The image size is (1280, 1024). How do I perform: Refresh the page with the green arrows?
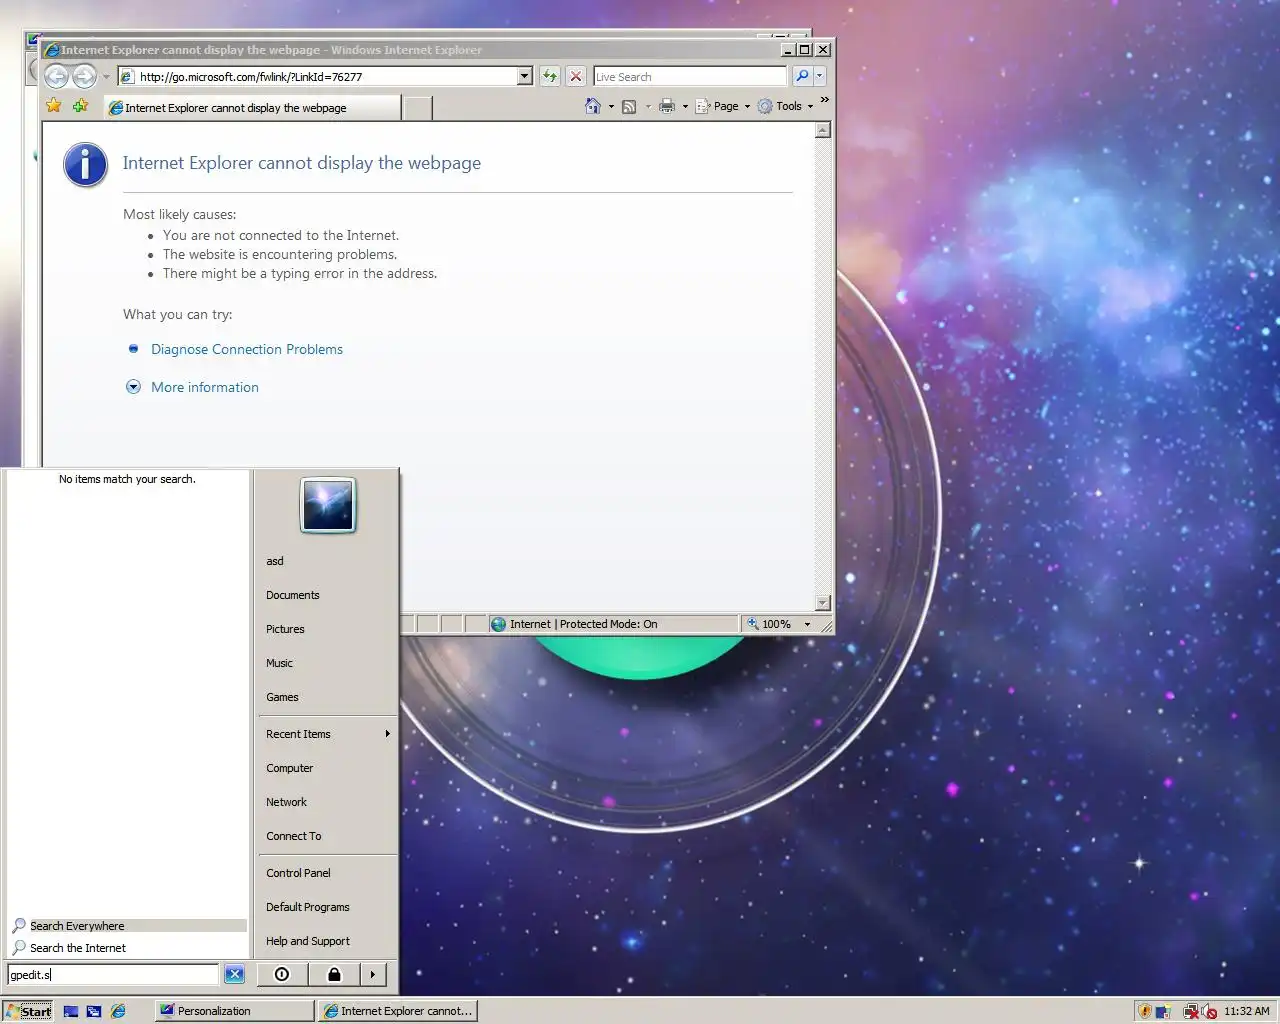point(550,76)
